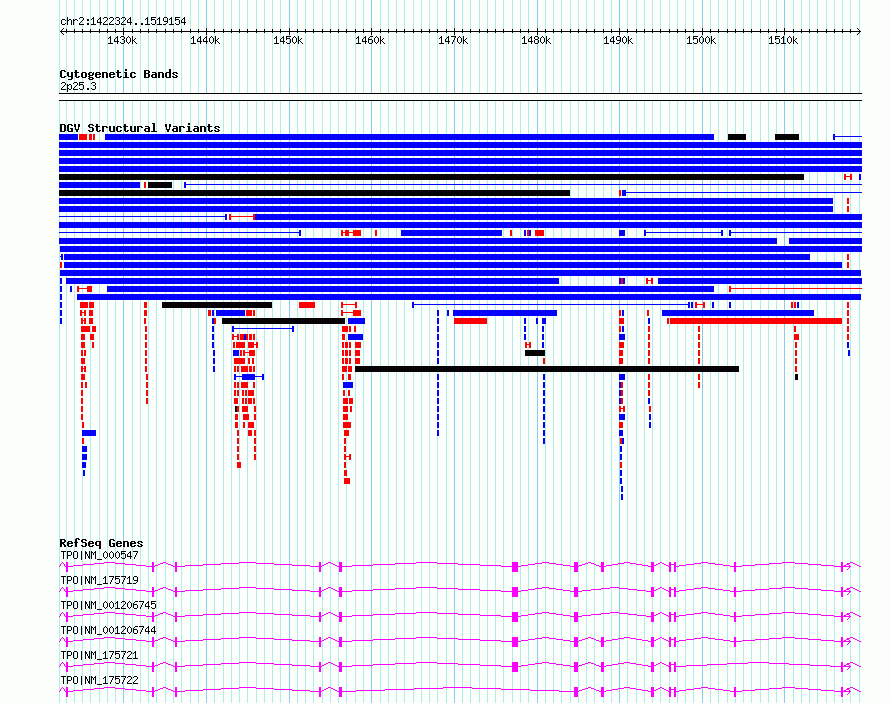Screen dimensions: 890x703
Task: Click the 1500k ruler tick label
Action: [x=701, y=40]
